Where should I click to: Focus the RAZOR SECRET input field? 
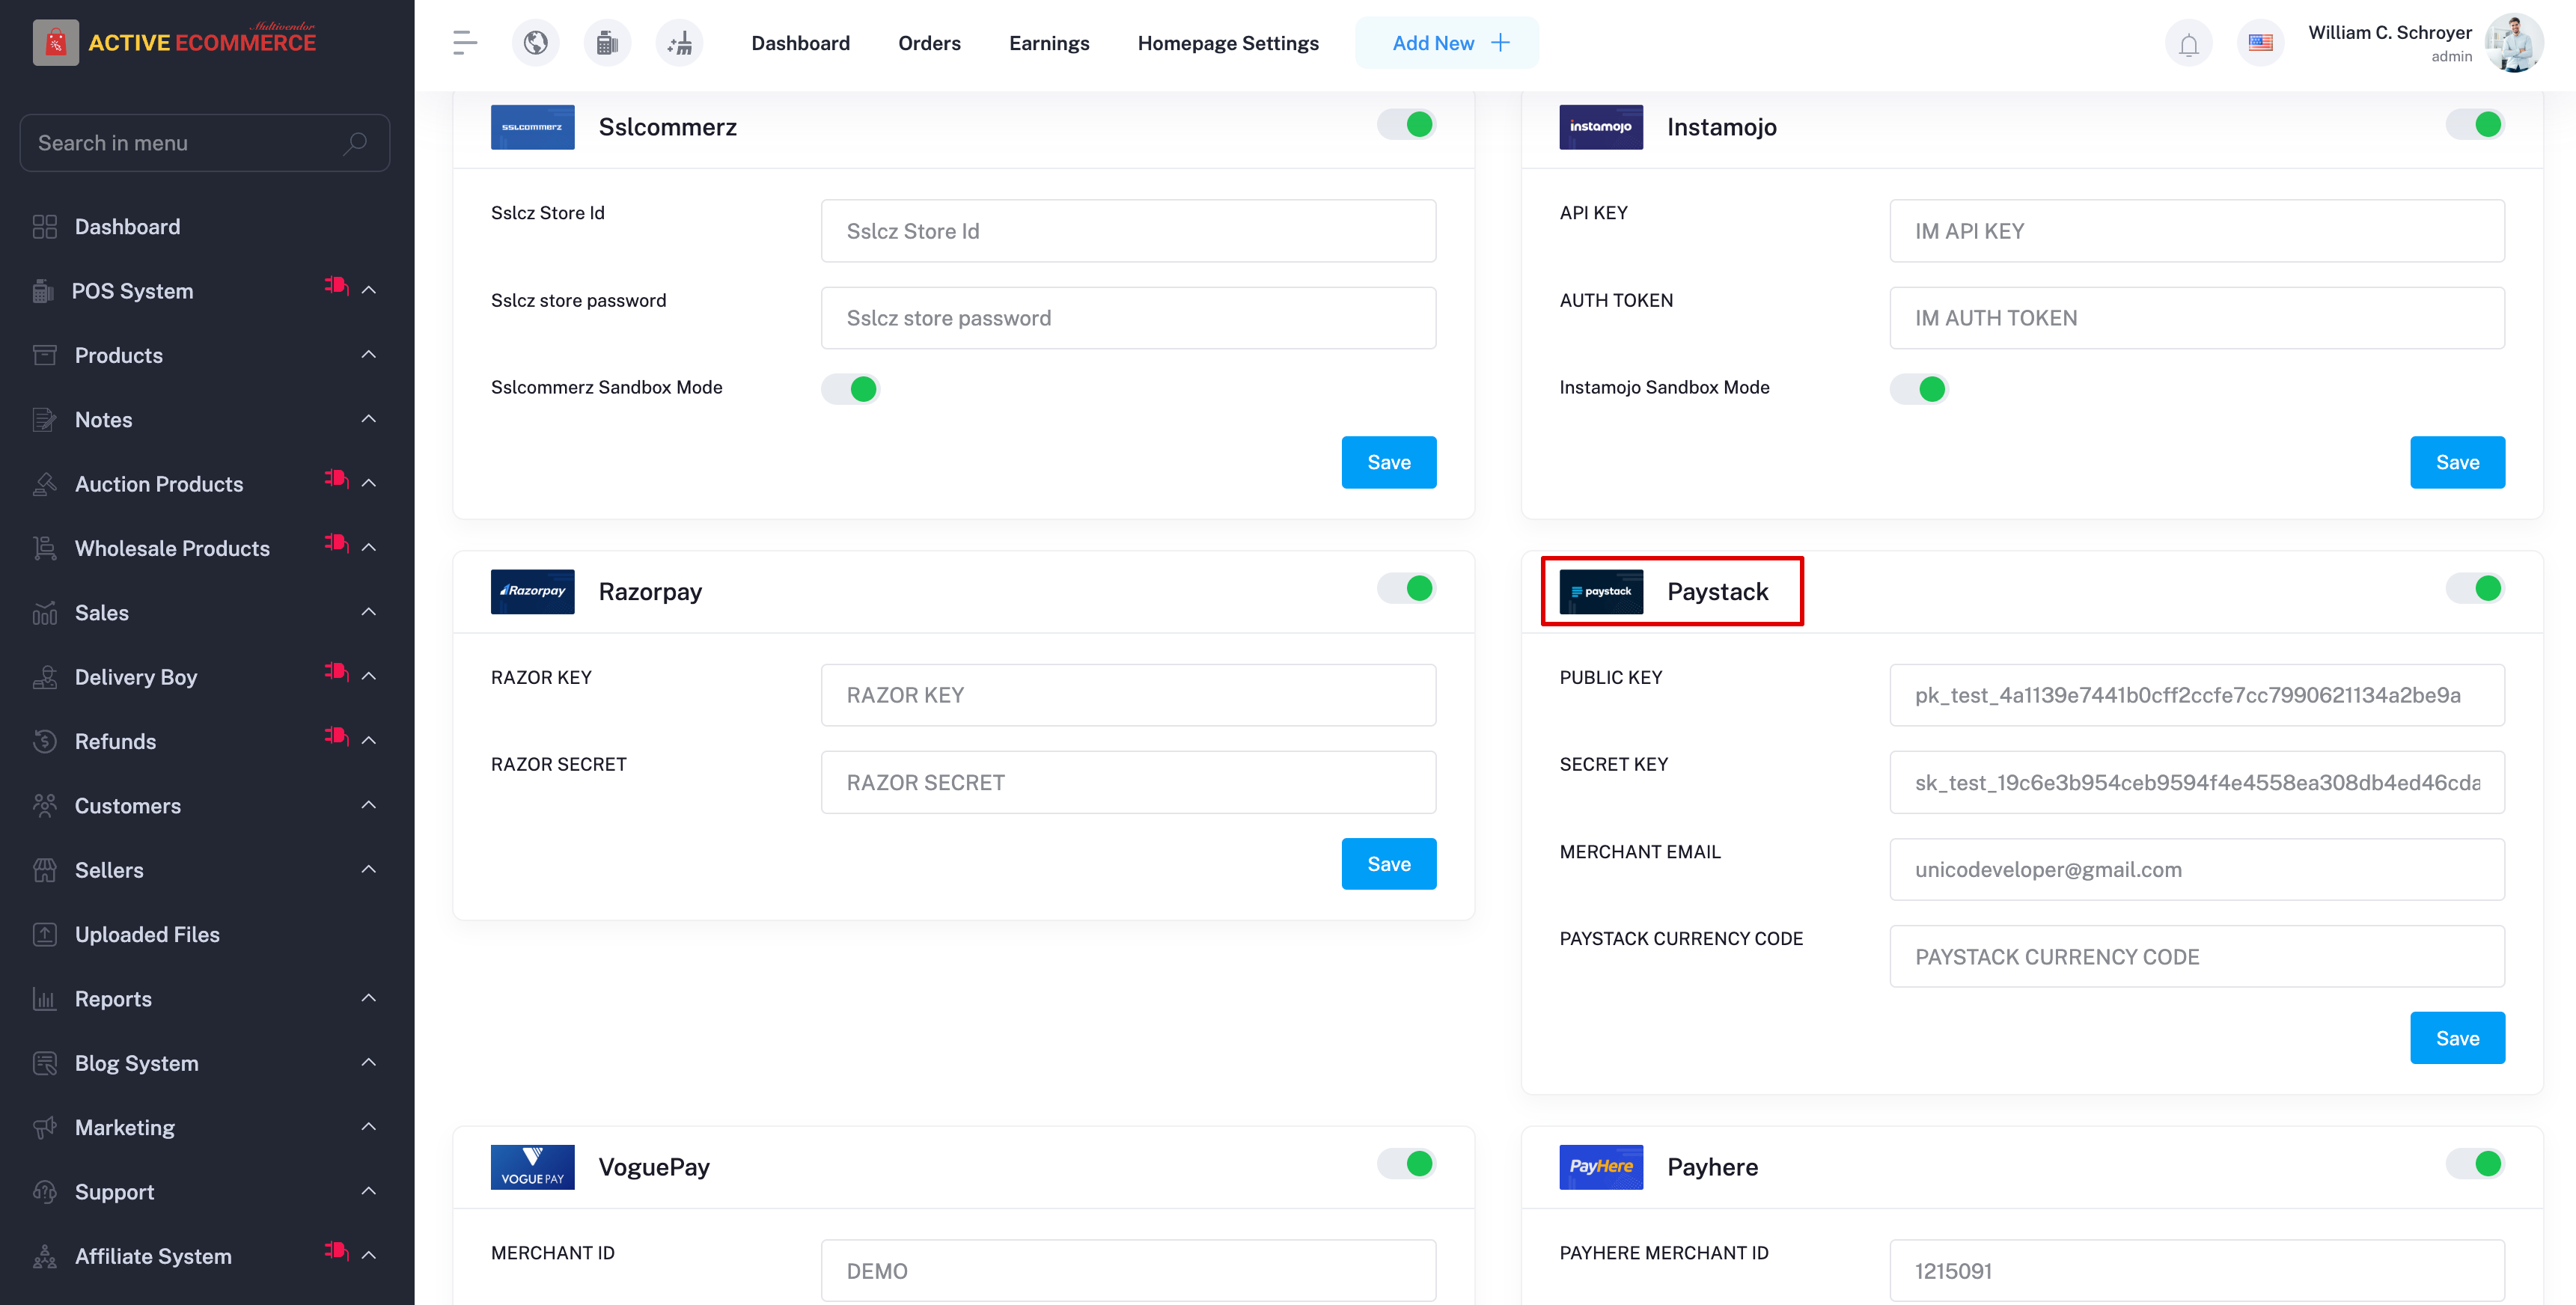tap(1128, 782)
